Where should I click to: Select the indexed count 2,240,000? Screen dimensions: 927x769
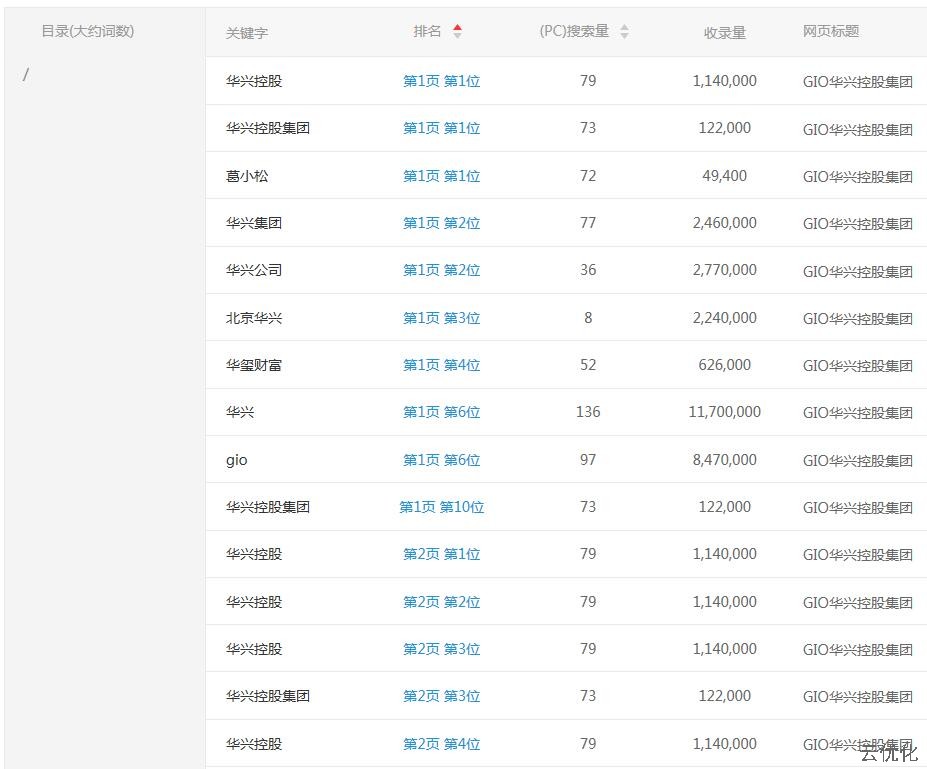coord(725,318)
